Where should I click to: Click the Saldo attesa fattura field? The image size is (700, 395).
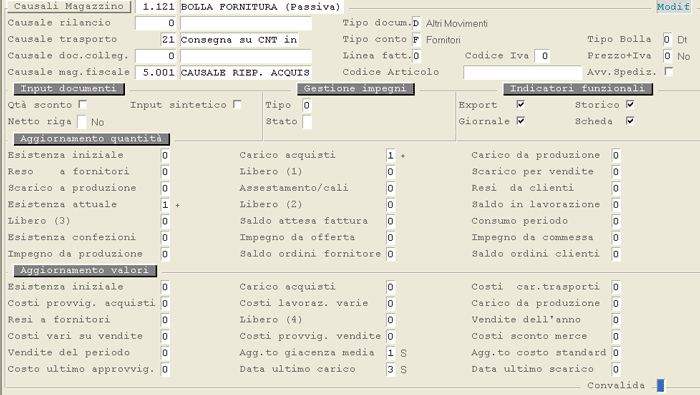coord(391,221)
